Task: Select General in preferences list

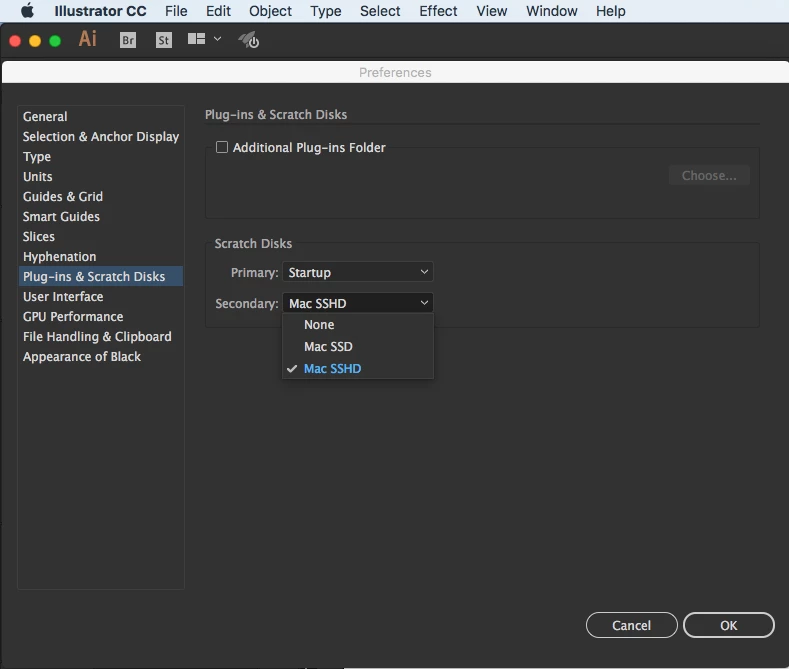Action: 101,116
